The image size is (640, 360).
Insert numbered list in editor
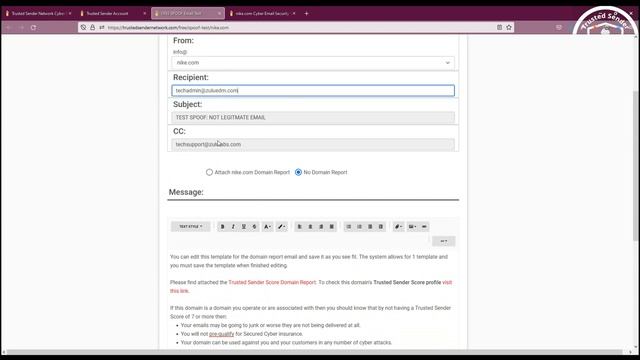click(359, 227)
